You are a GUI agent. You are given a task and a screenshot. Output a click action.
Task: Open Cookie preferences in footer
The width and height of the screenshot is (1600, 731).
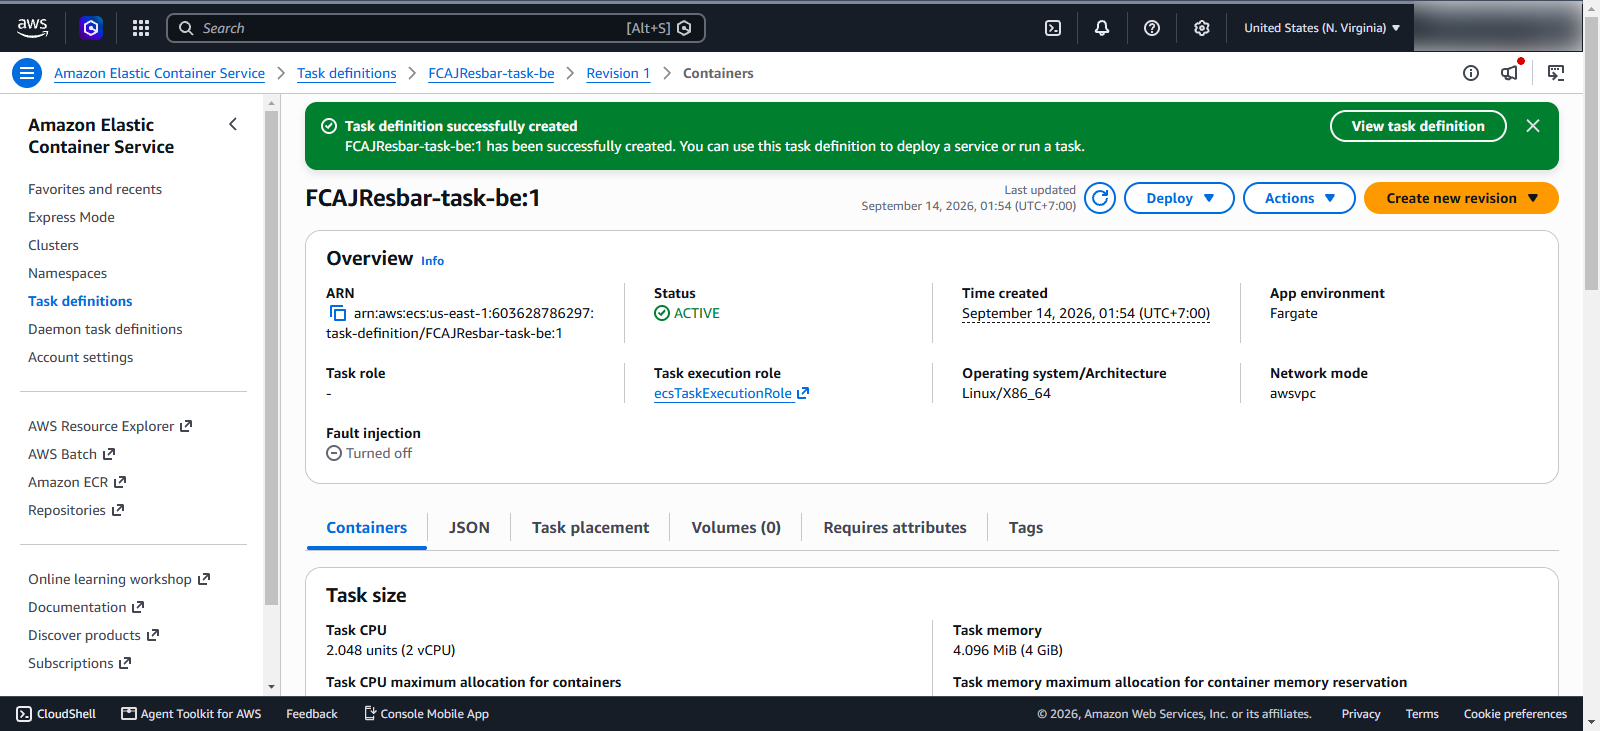[x=1515, y=714]
